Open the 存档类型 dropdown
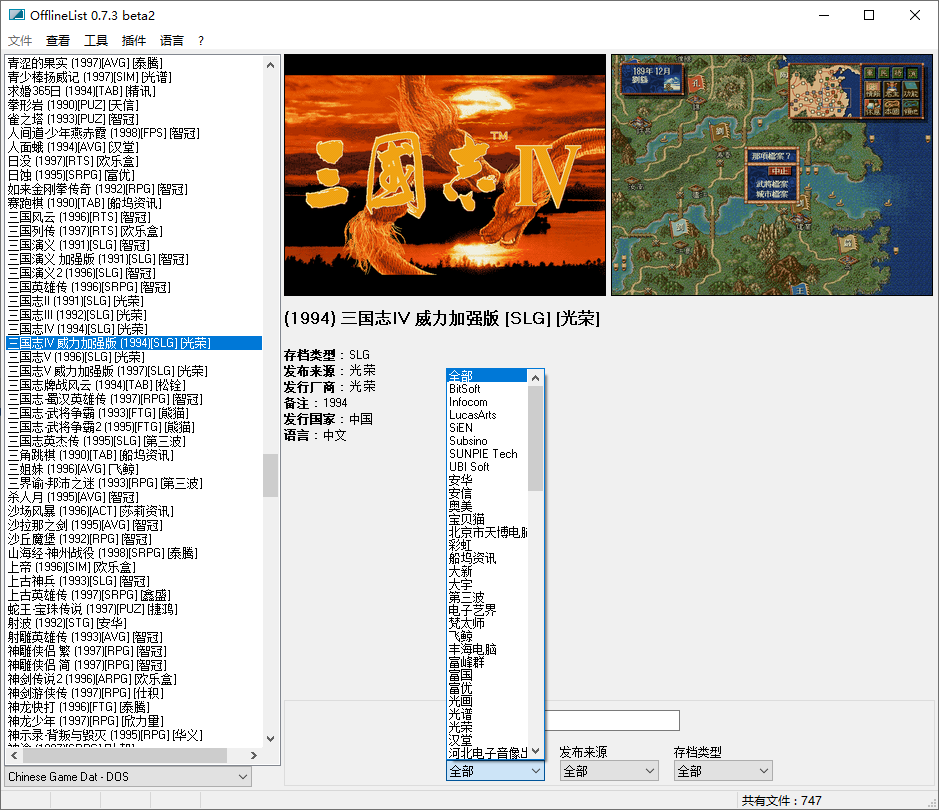 pos(723,771)
